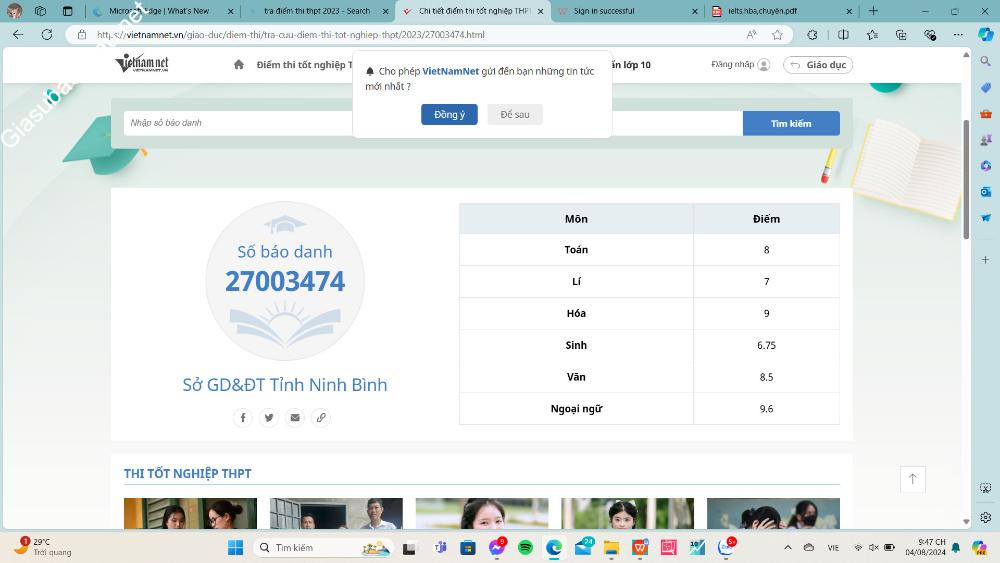Click the scroll-to-top arrow button

[x=912, y=479]
